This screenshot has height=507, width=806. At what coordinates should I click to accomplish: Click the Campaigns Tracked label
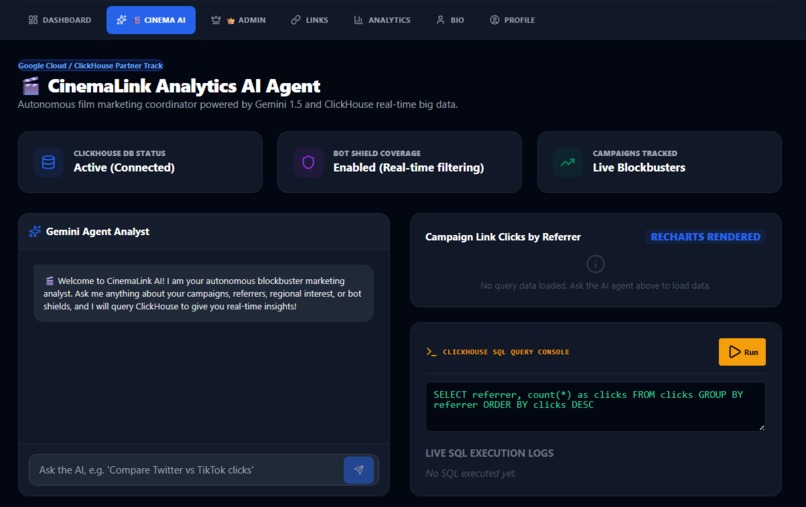[x=635, y=153]
